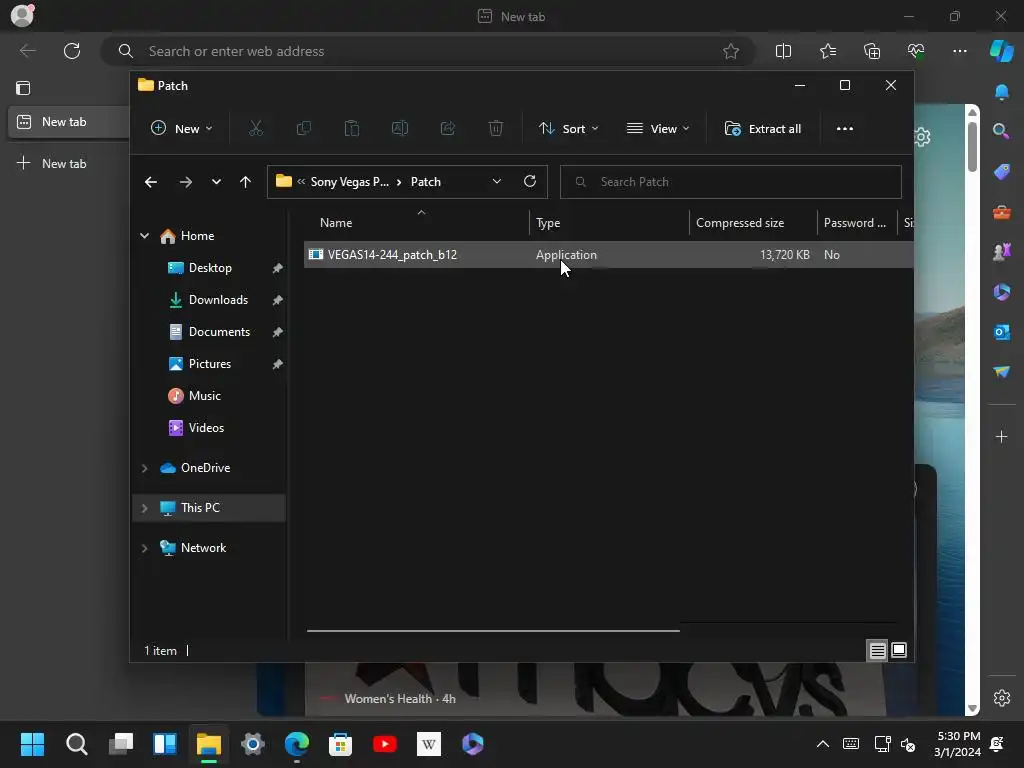
Task: Refresh the Patch folder view
Action: [530, 182]
